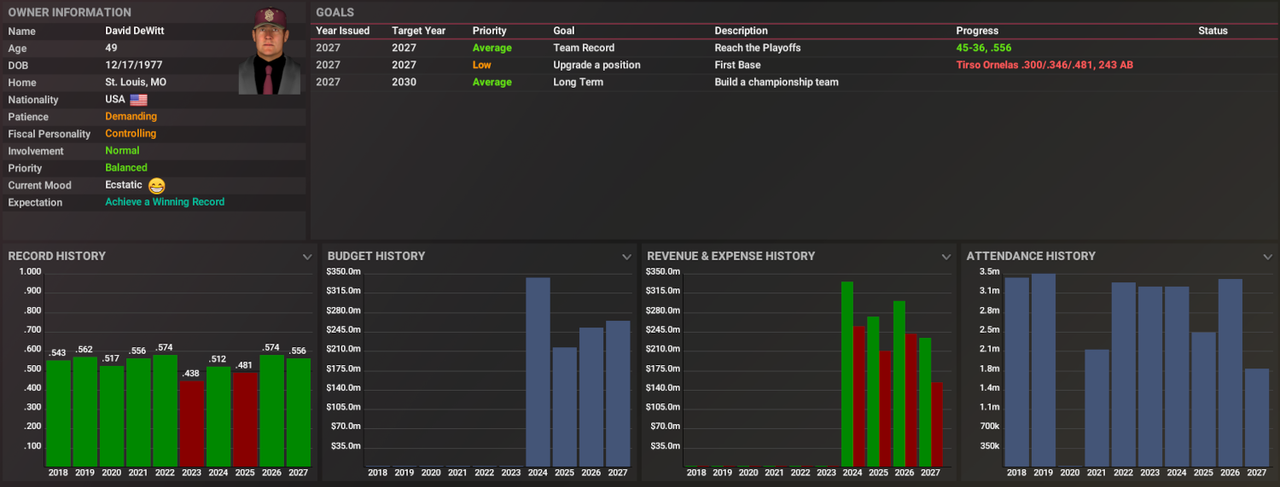Click the 2030 target year cell
The width and height of the screenshot is (1280, 487).
click(405, 82)
